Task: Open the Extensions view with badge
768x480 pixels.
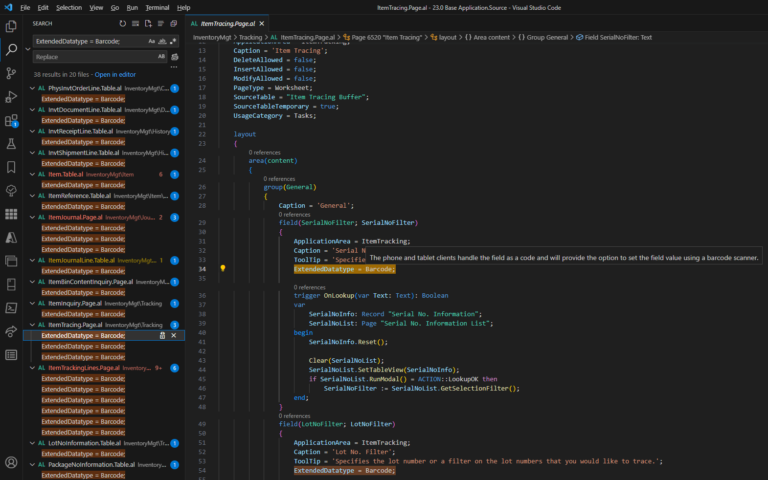Action: 11,121
